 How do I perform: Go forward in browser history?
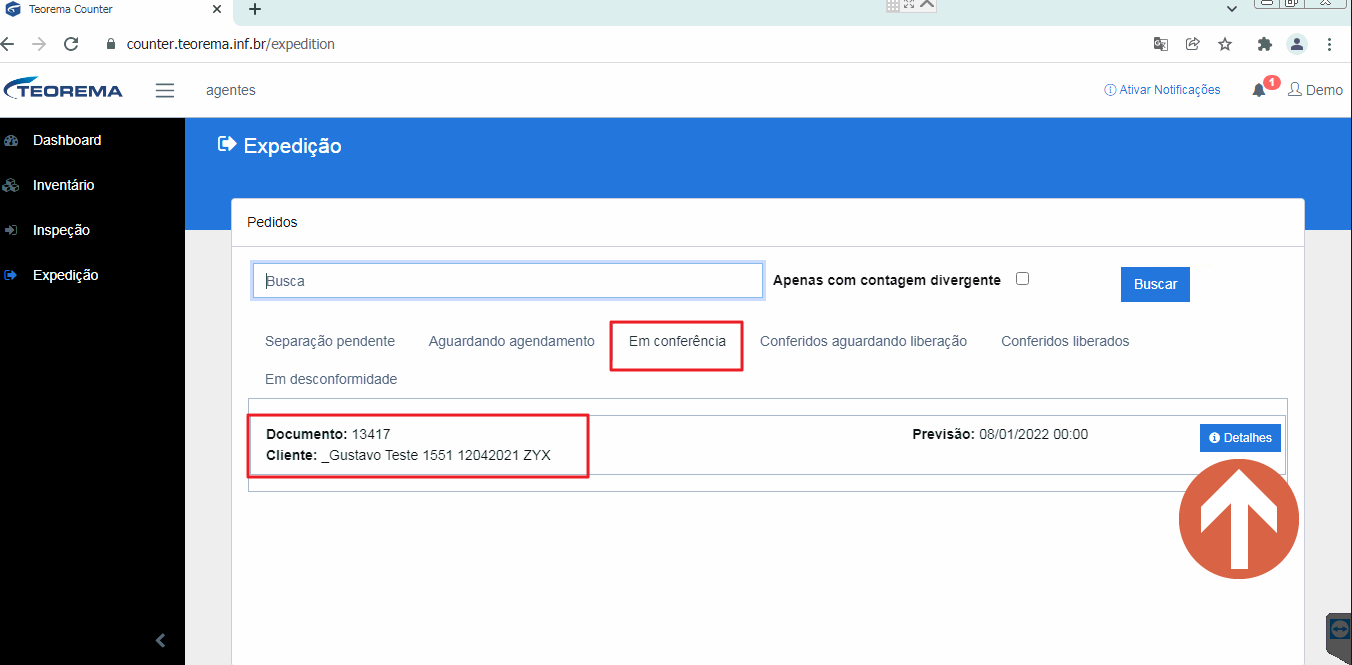pos(39,44)
